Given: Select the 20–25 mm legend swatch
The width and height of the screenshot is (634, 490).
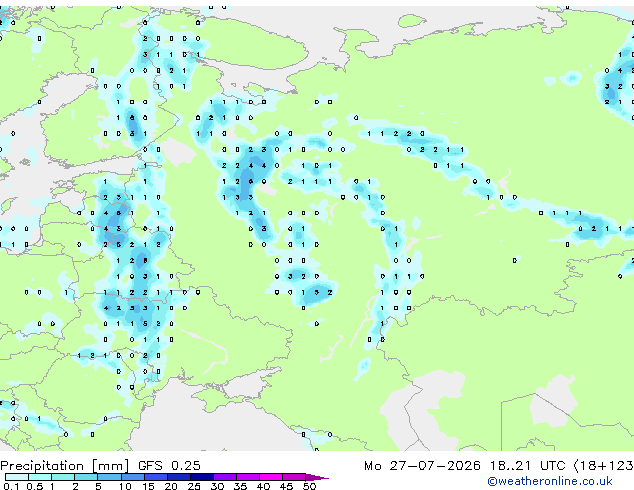Looking at the screenshot, I should point(178,477).
